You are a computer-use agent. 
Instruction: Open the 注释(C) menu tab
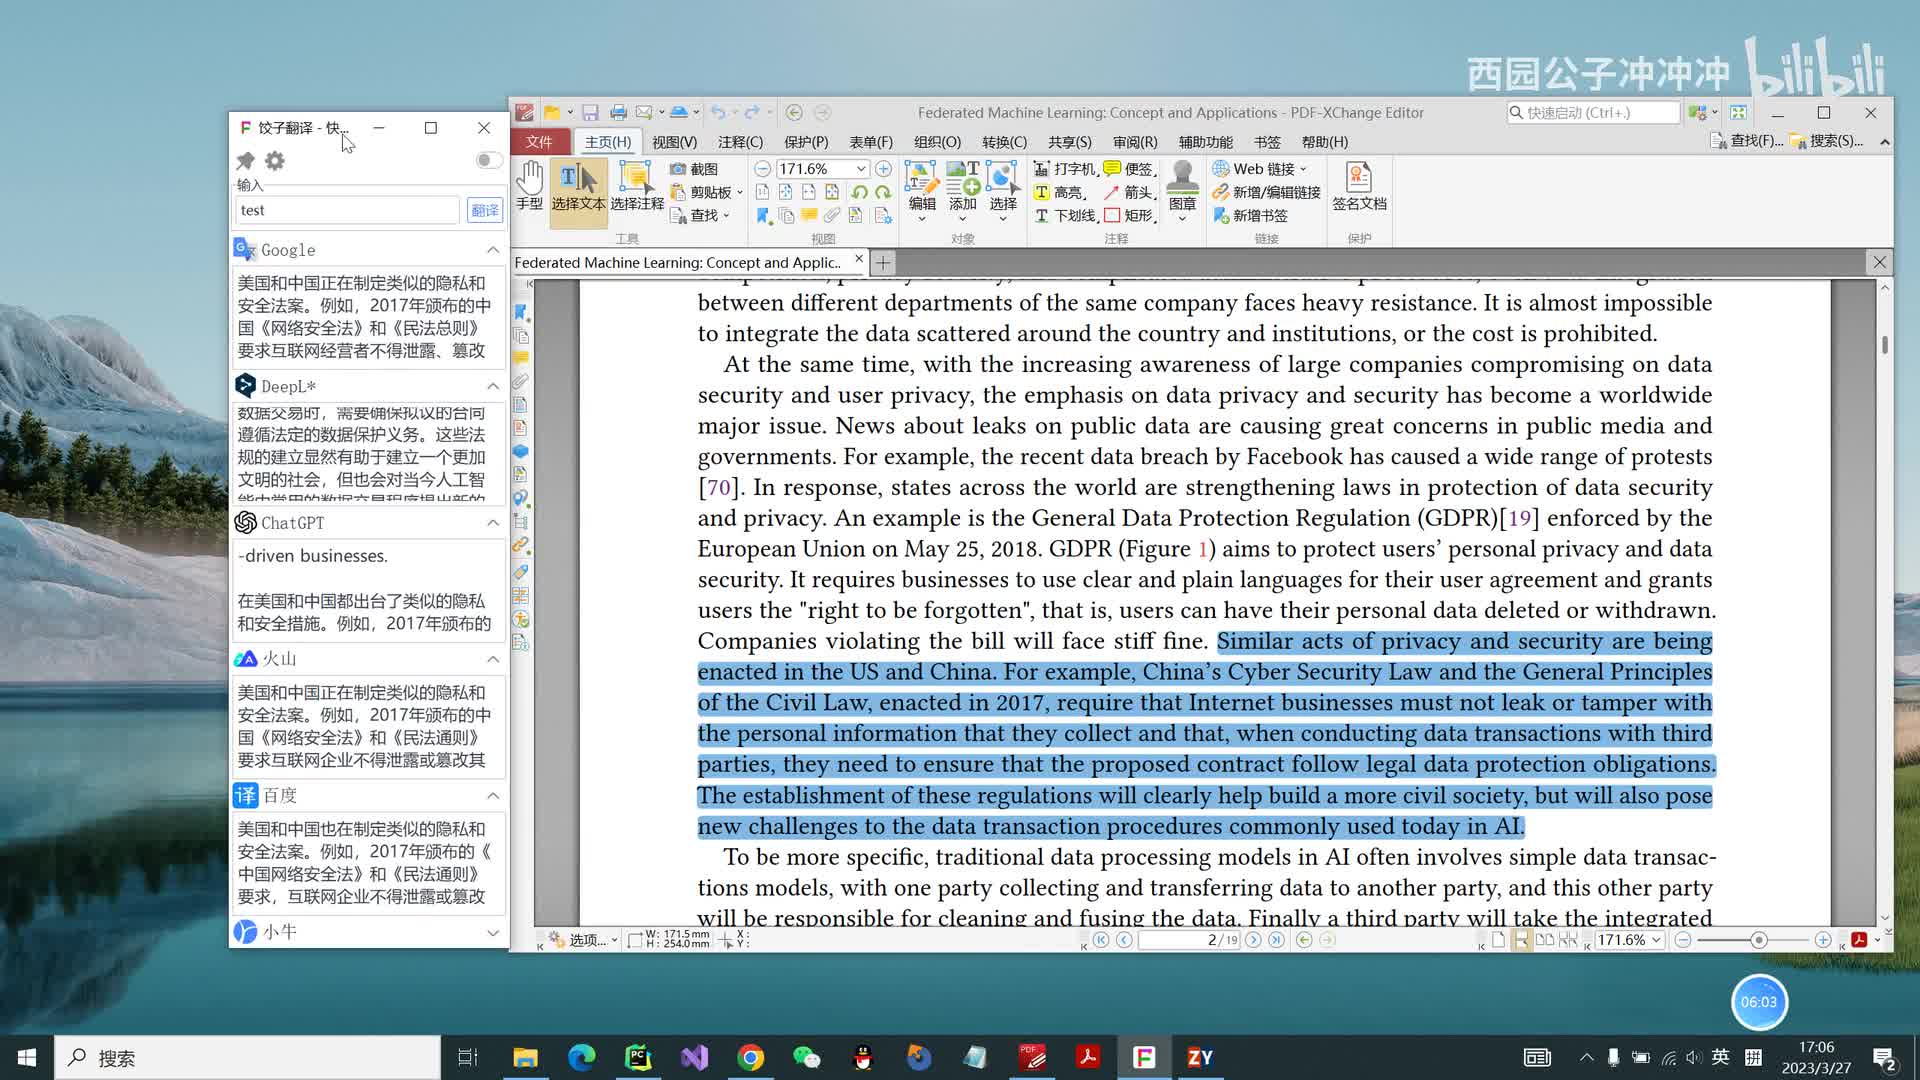pos(740,142)
